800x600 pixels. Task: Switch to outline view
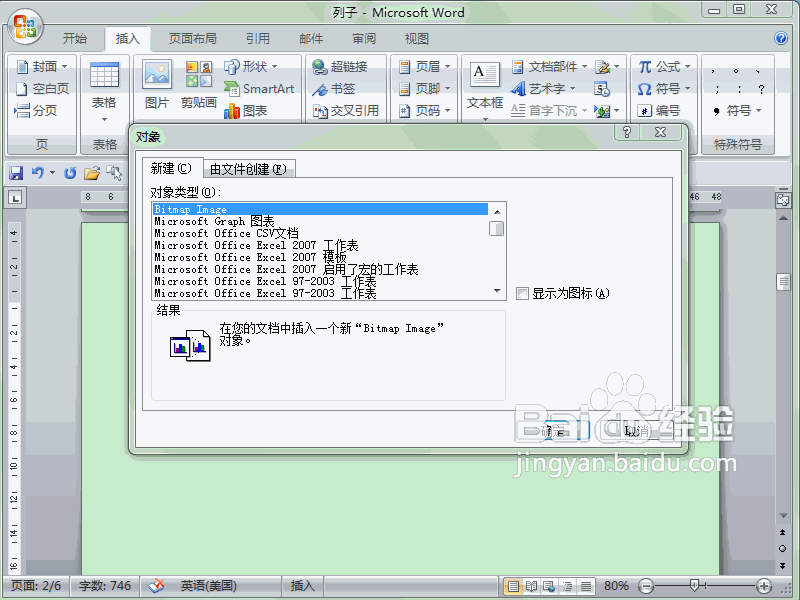(x=567, y=586)
